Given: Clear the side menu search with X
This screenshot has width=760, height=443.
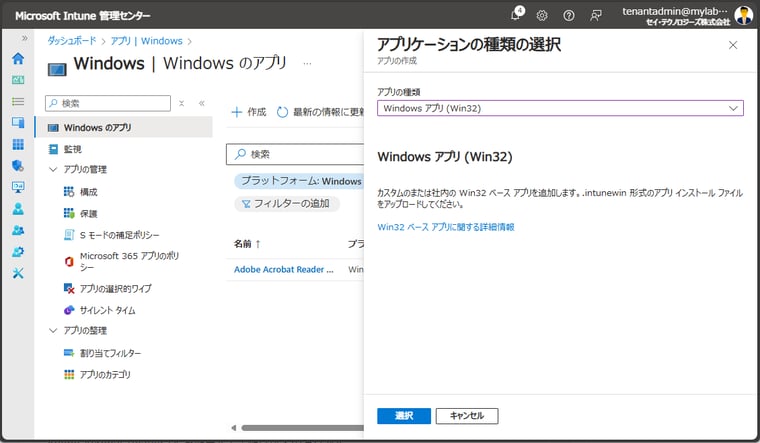Looking at the screenshot, I should click(181, 103).
